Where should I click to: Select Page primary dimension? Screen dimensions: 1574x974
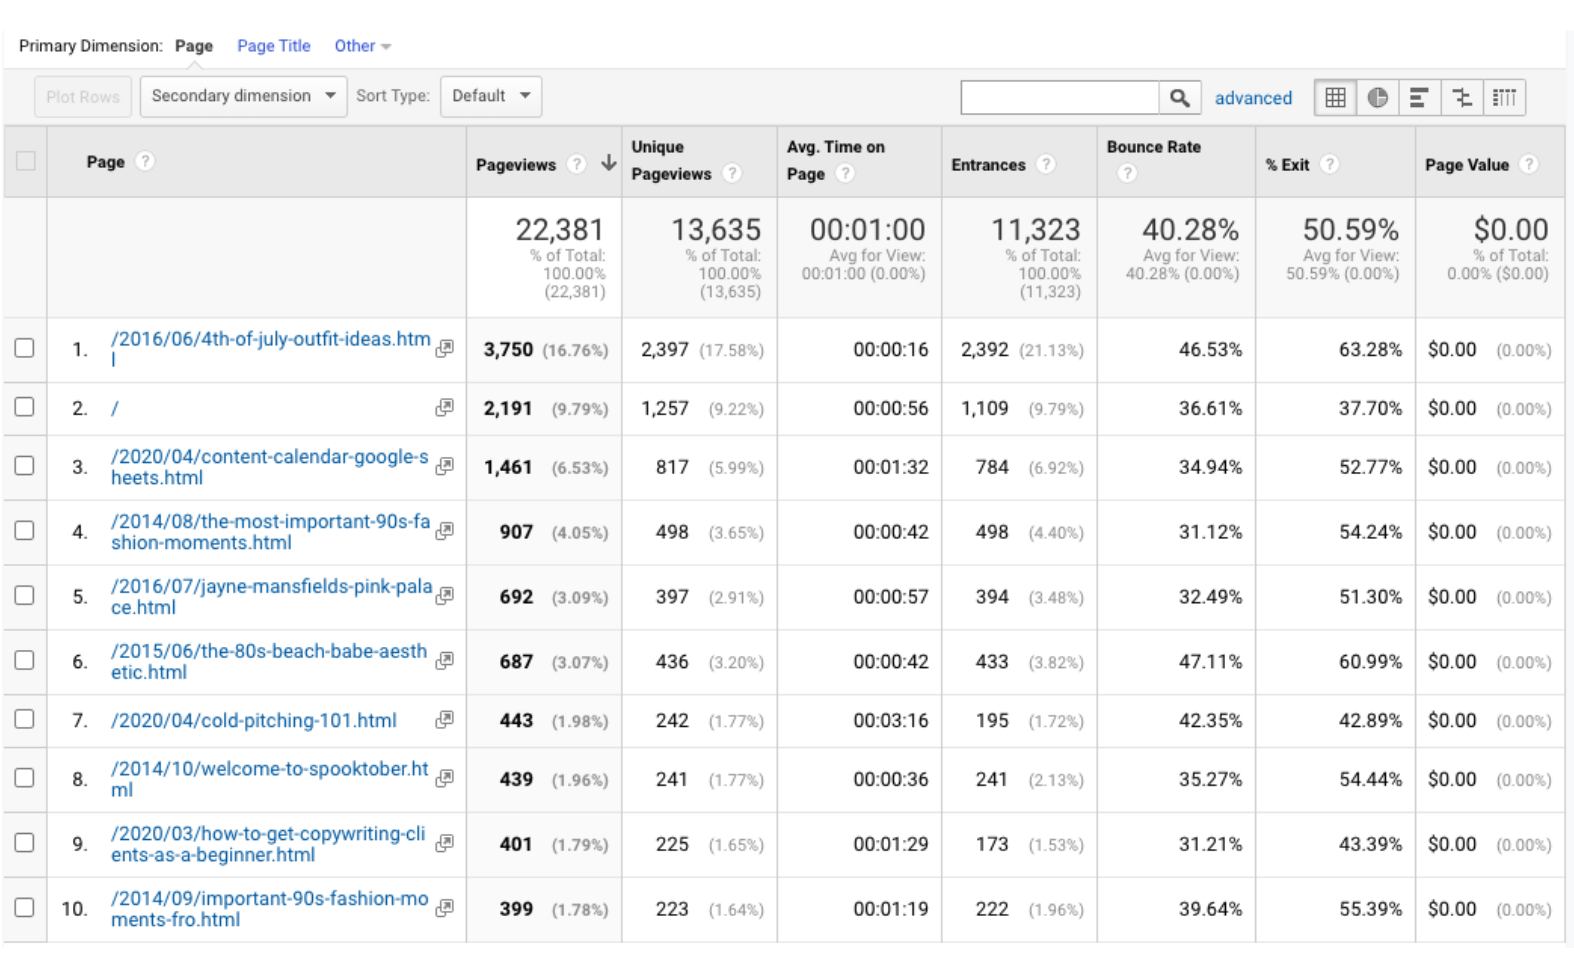point(193,46)
